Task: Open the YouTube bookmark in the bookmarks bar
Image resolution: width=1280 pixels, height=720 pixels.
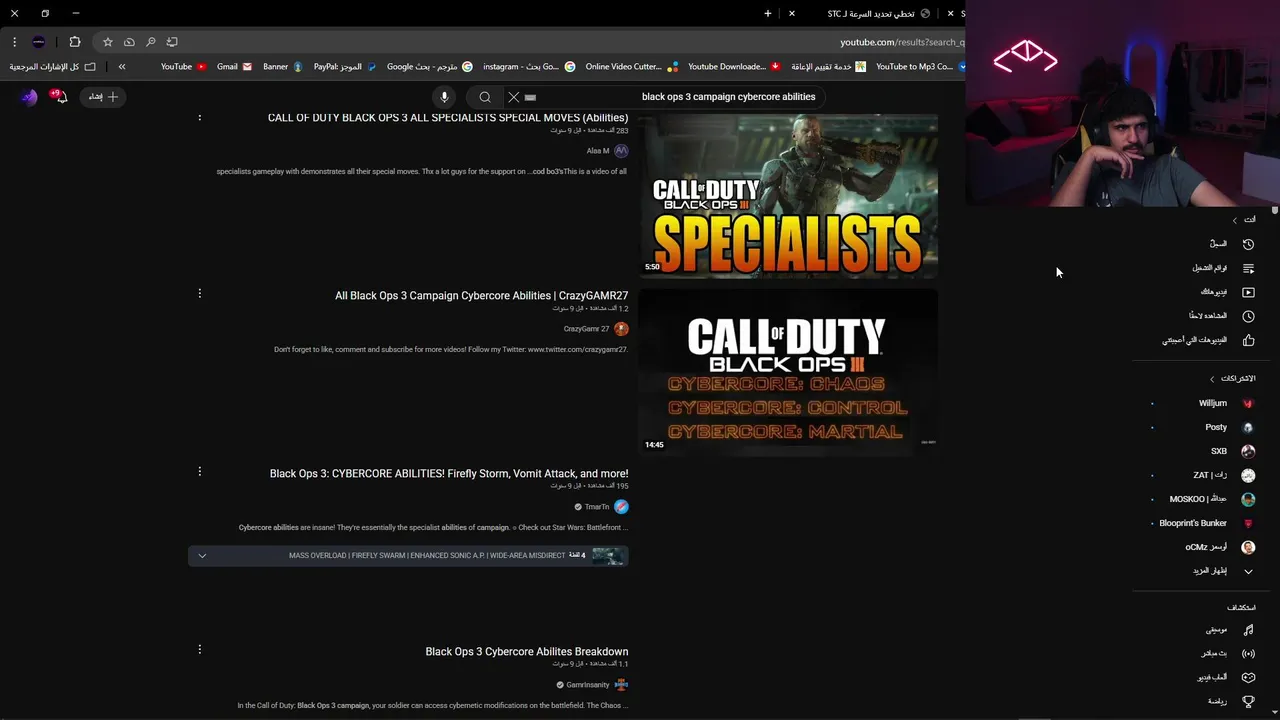Action: tap(183, 67)
